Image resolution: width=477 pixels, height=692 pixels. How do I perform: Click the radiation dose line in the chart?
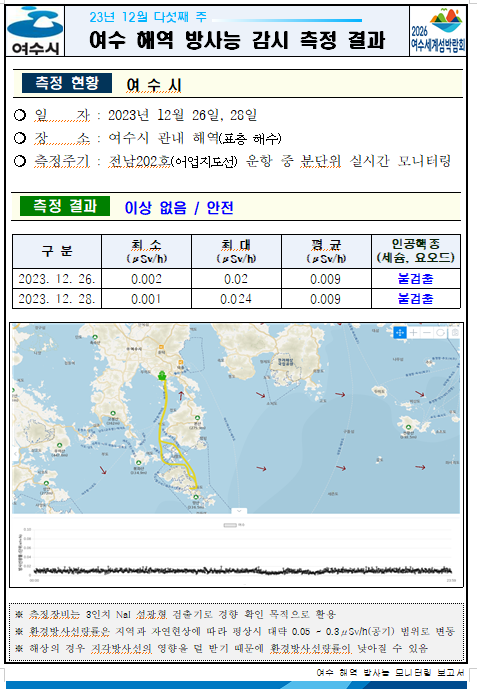(243, 570)
